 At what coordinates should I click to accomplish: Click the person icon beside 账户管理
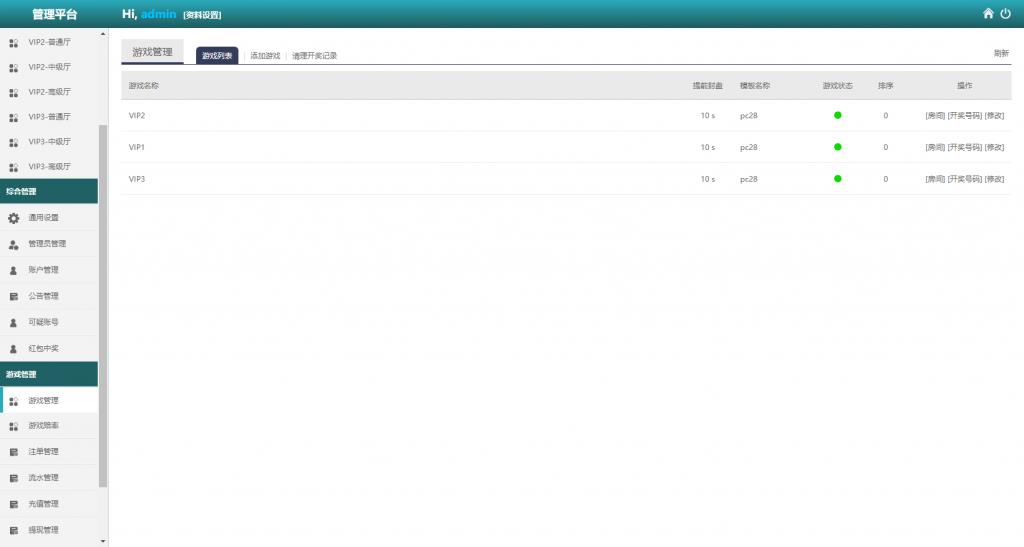[x=14, y=270]
